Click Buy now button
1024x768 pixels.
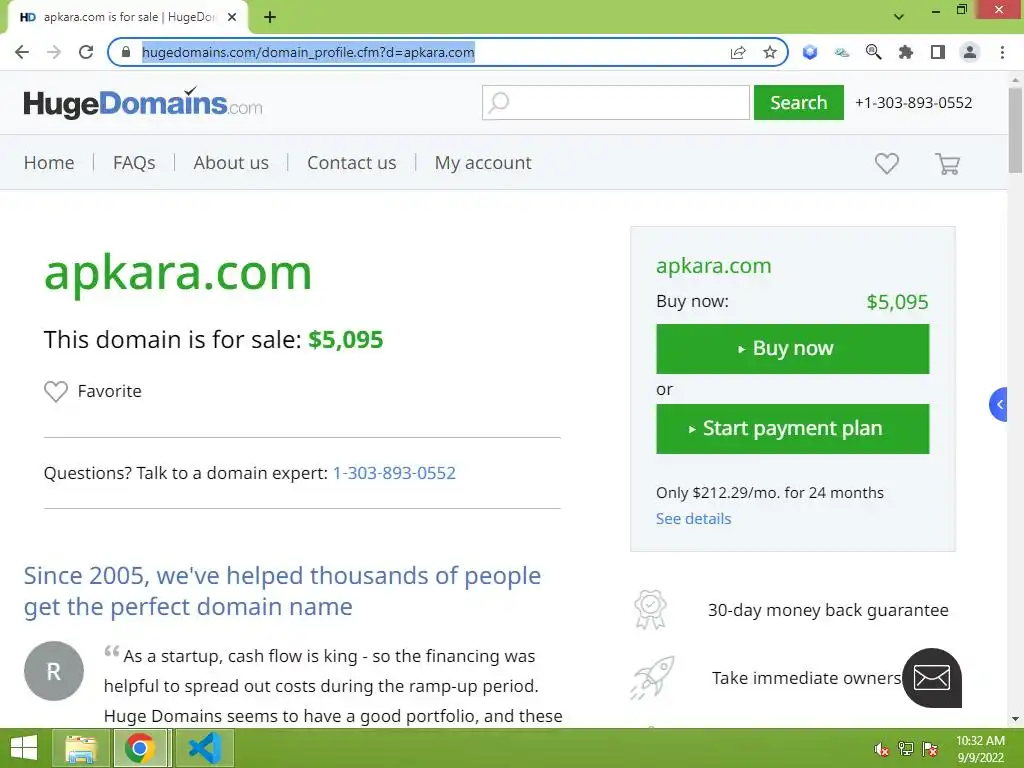click(x=792, y=349)
